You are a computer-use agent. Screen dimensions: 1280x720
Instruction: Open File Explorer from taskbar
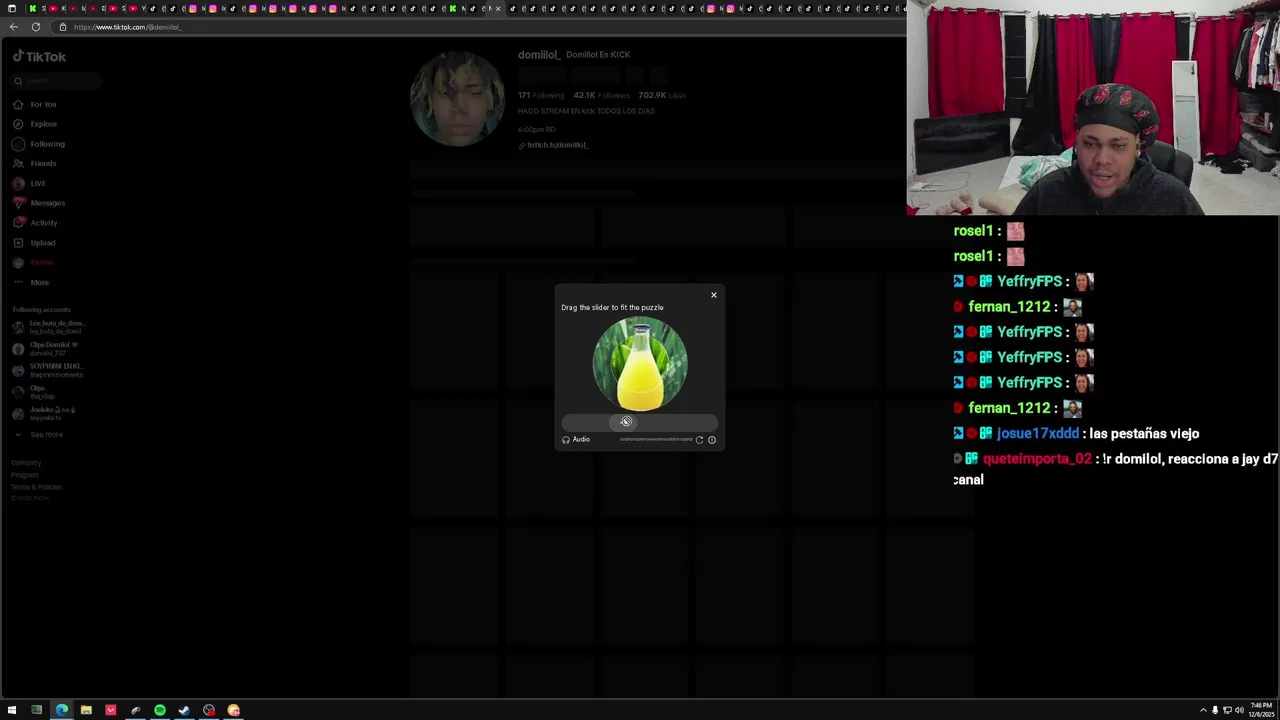coord(86,710)
